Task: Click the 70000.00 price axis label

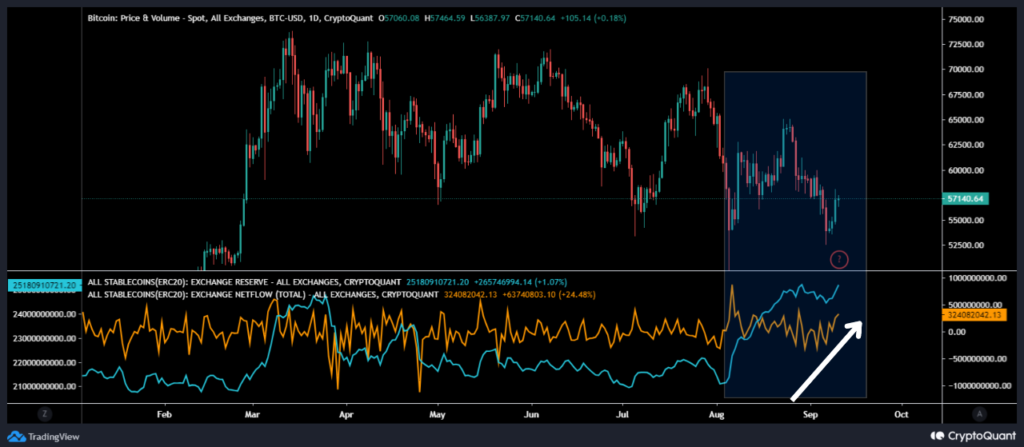Action: (967, 69)
